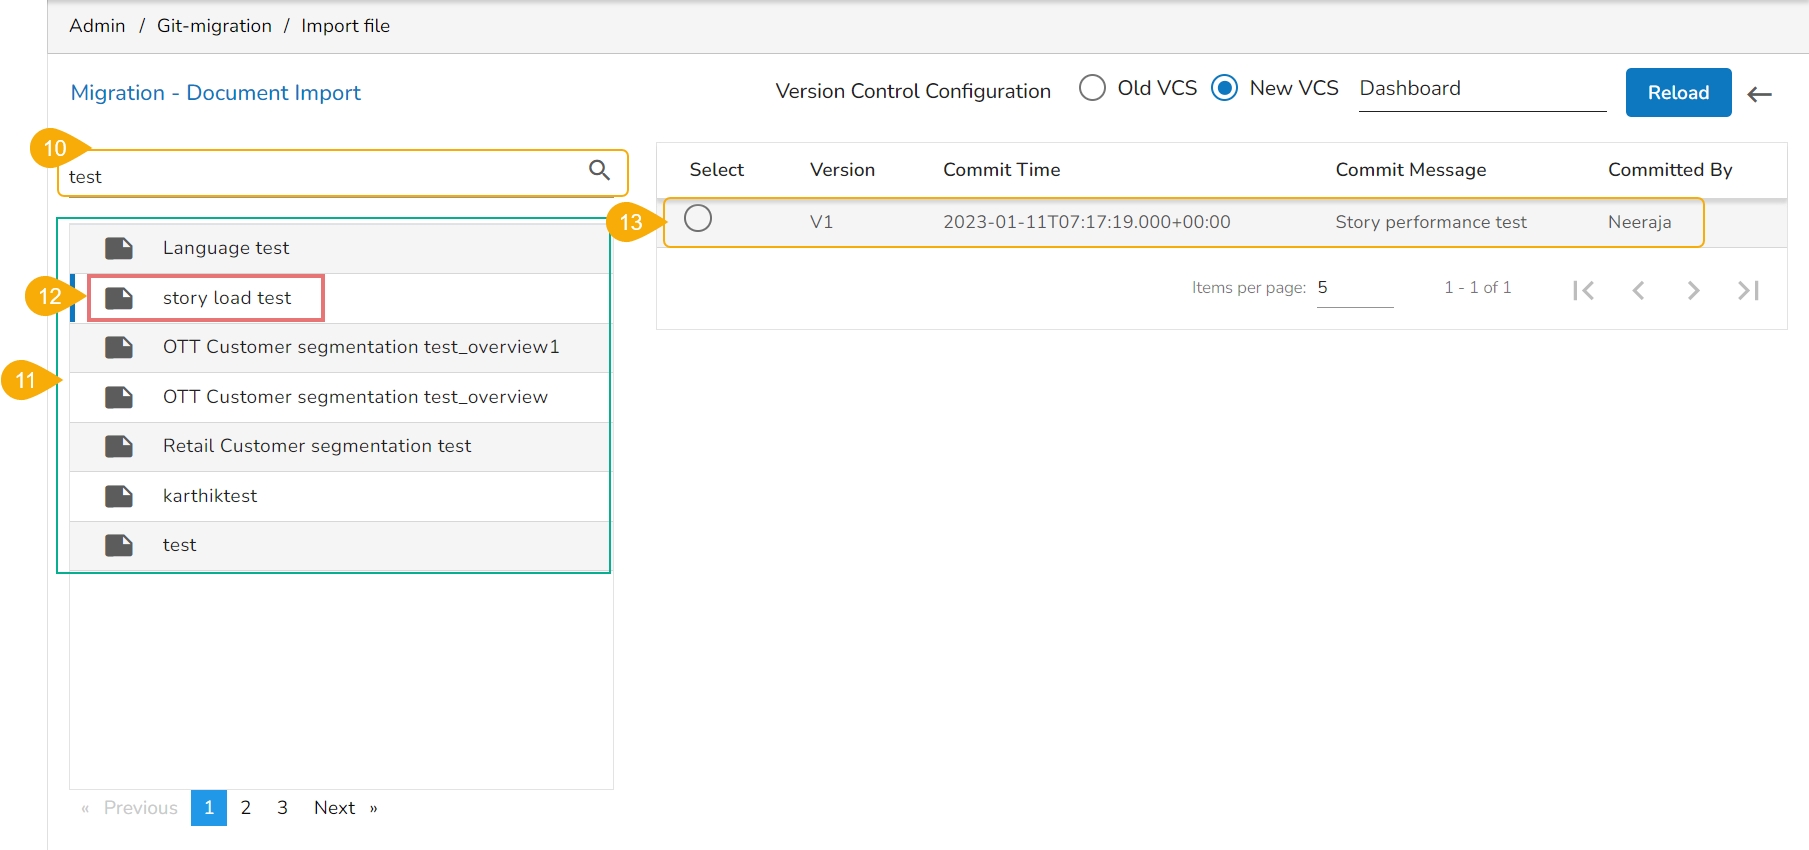Screen dimensions: 1809x850
Task: Open the story load test document
Action: pos(227,298)
